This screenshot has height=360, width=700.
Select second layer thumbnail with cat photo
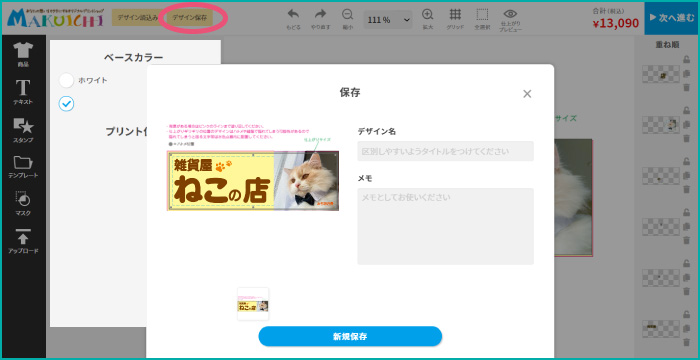pos(661,125)
